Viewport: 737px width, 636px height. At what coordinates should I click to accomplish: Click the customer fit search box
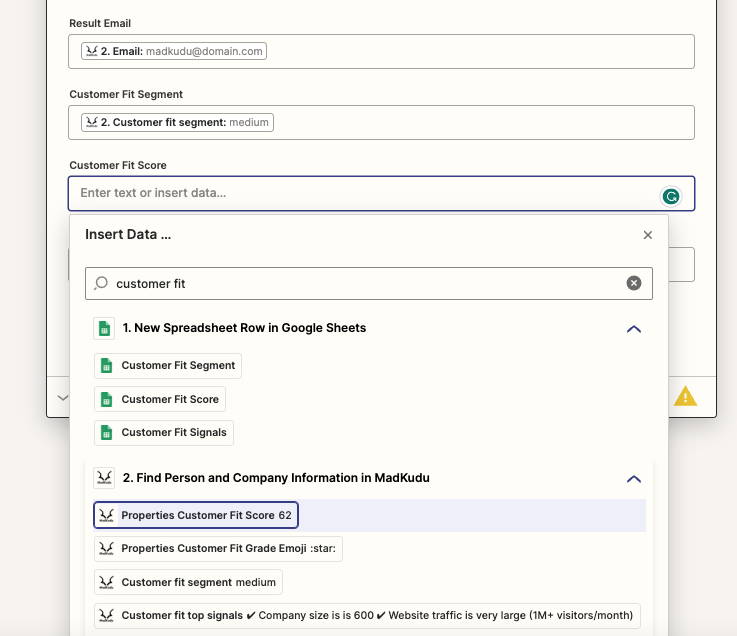click(368, 283)
